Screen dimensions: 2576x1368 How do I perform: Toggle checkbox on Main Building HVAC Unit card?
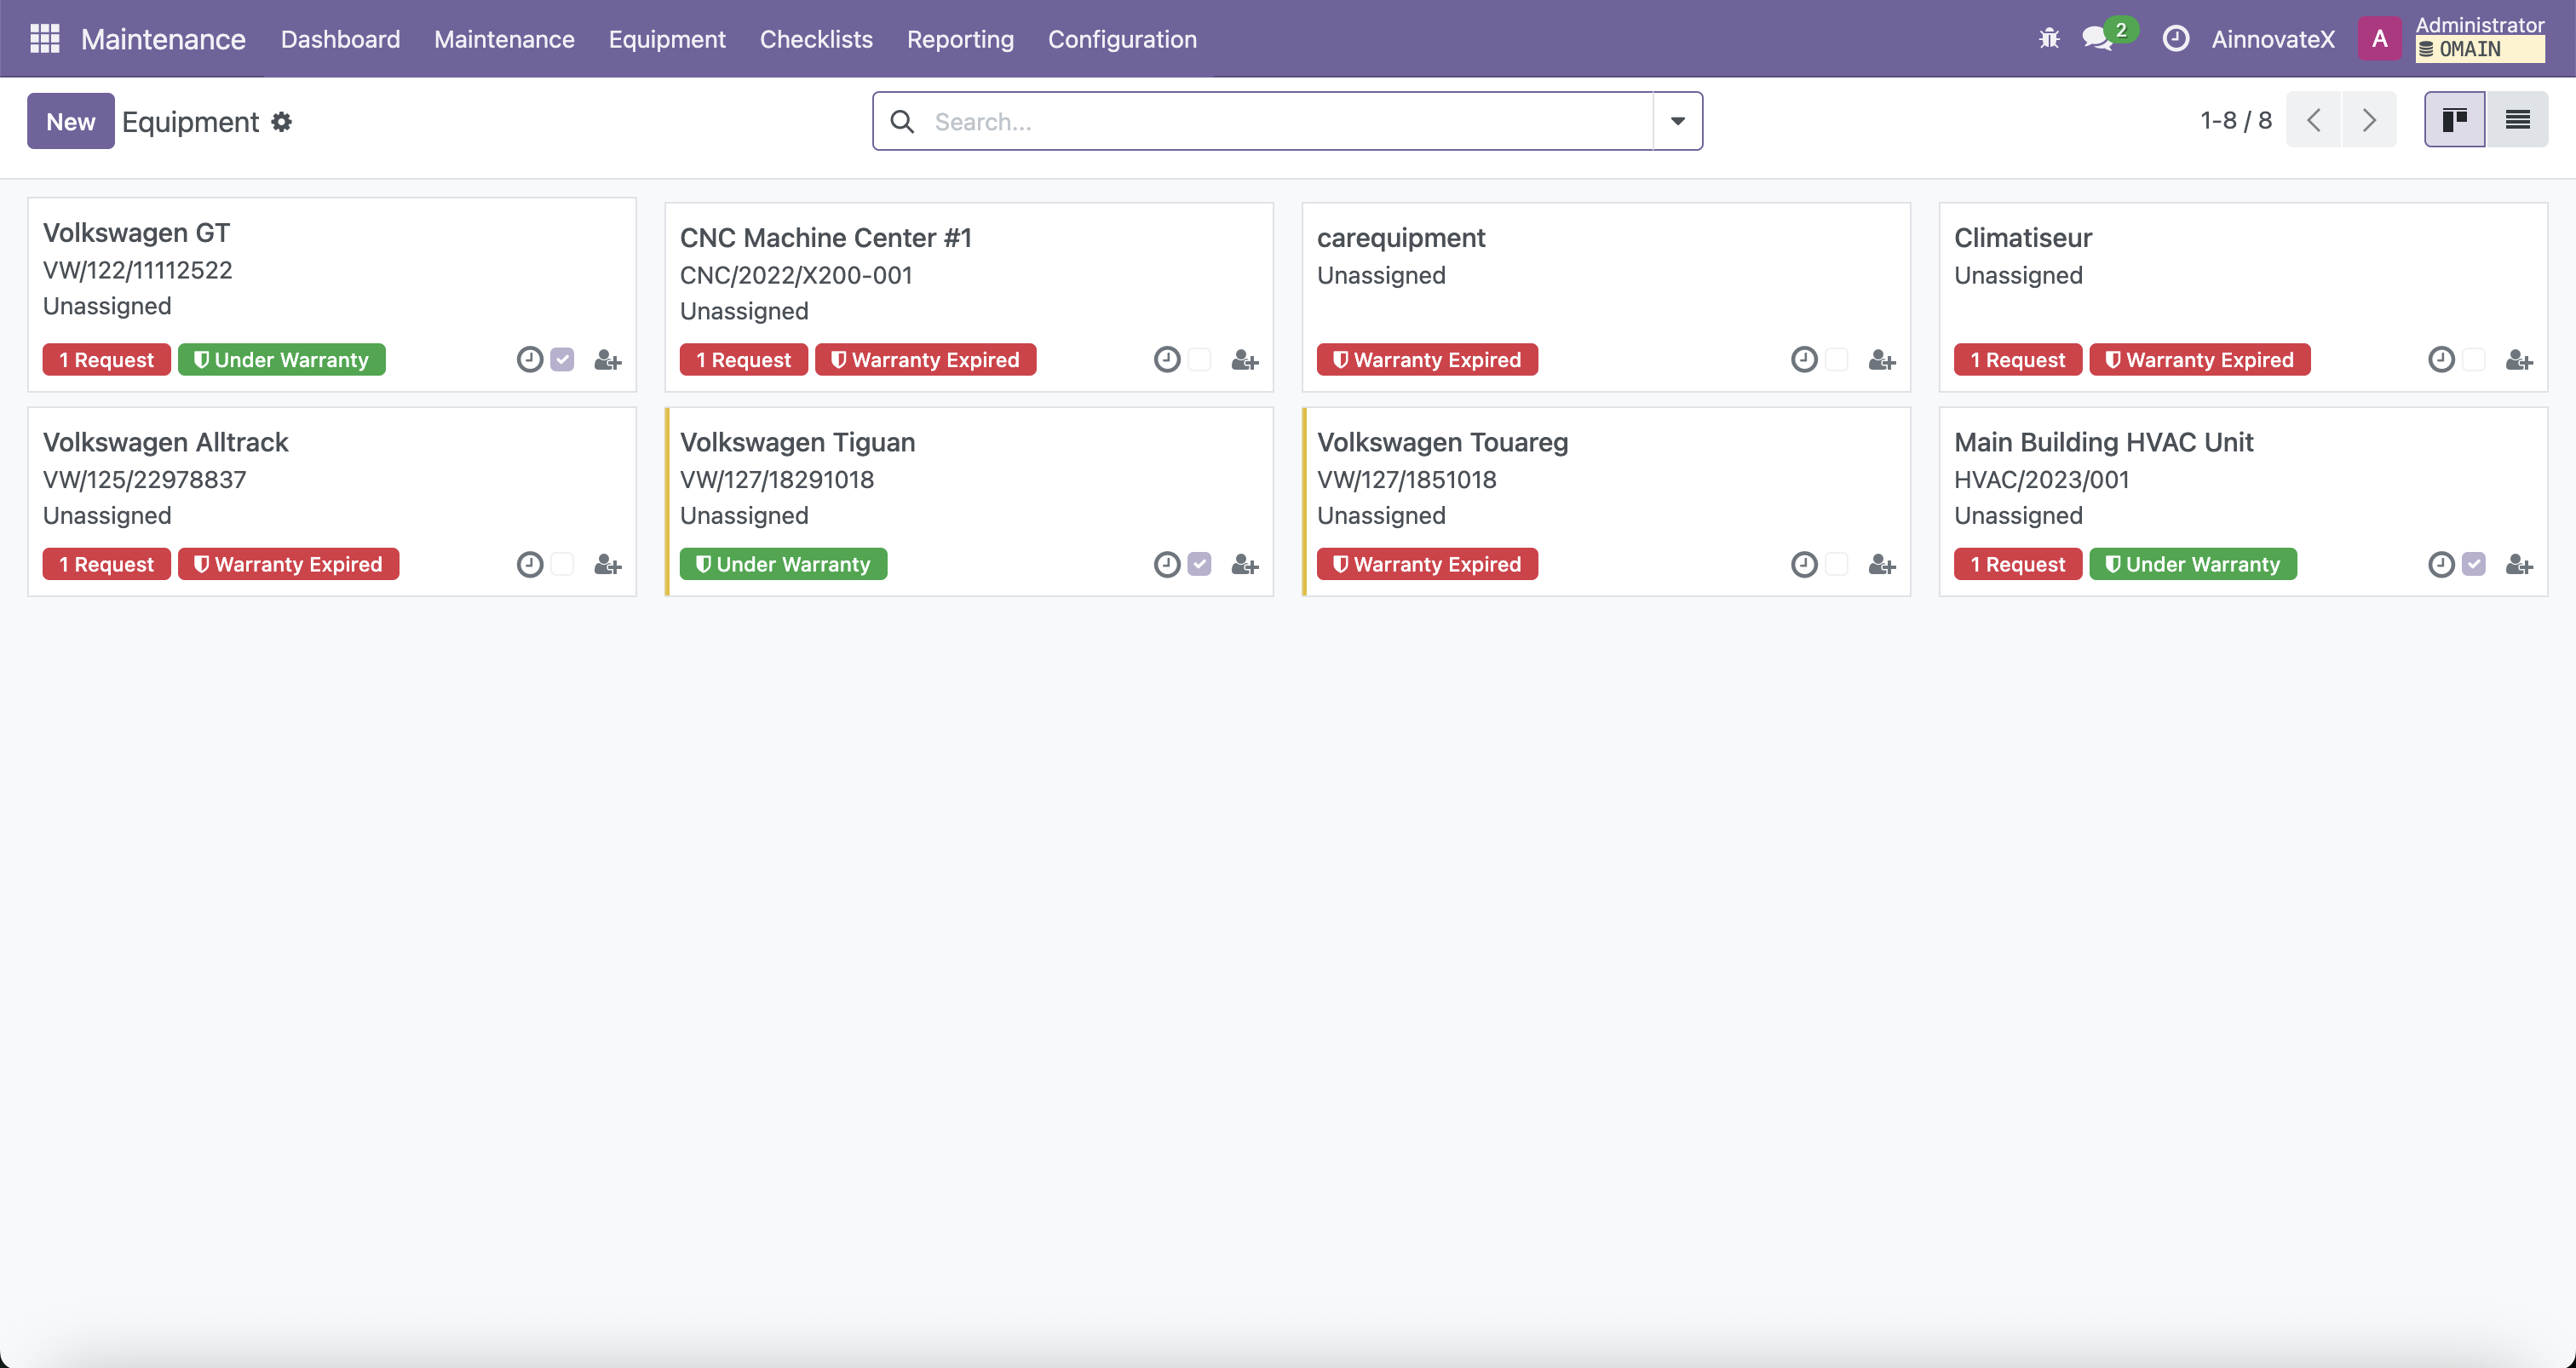(2473, 565)
